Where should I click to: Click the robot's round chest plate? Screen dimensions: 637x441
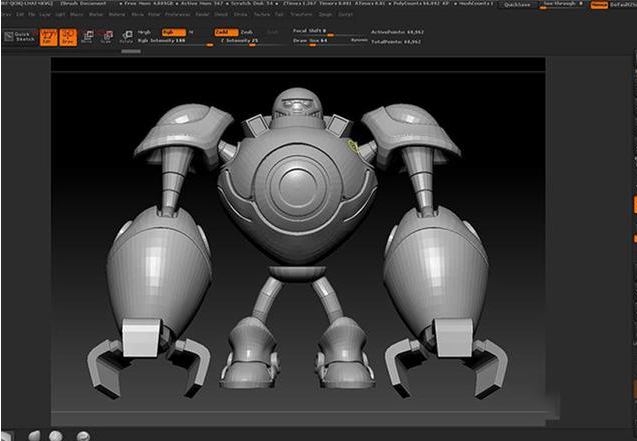(x=298, y=188)
